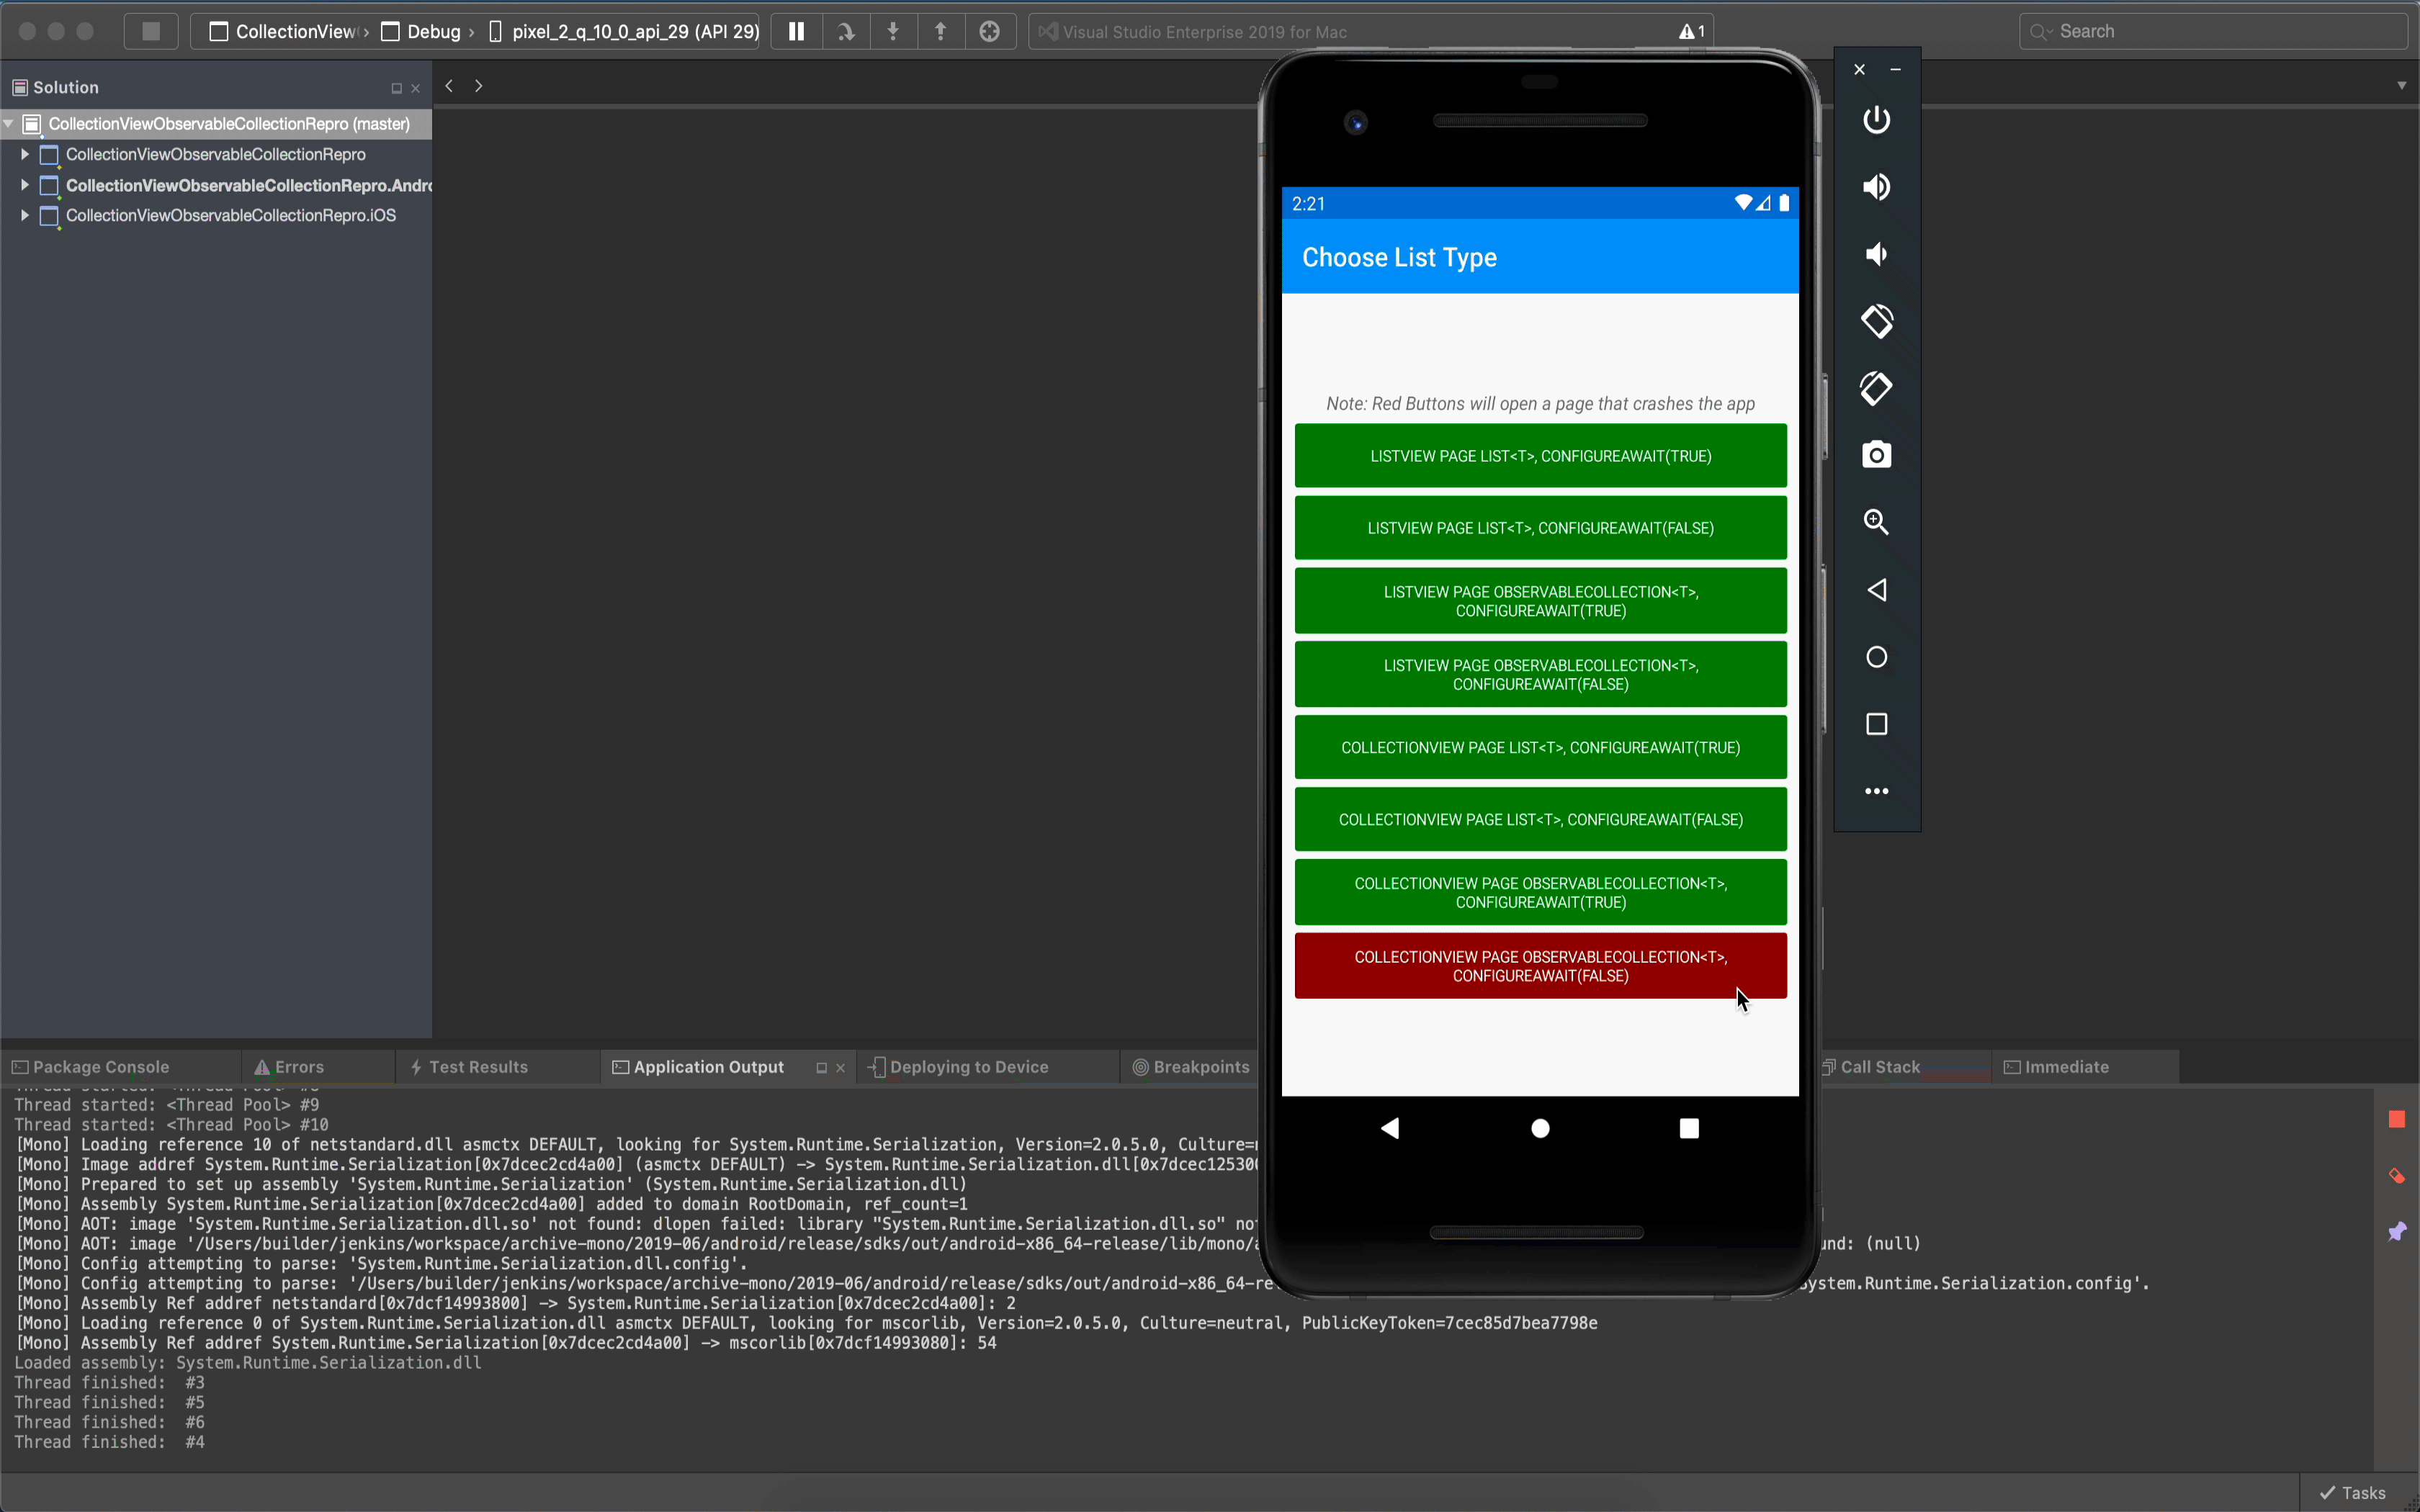The height and width of the screenshot is (1512, 2420).
Task: Expand CollectionViewObservableCollectionRepro.iOS project
Action: coord(24,215)
